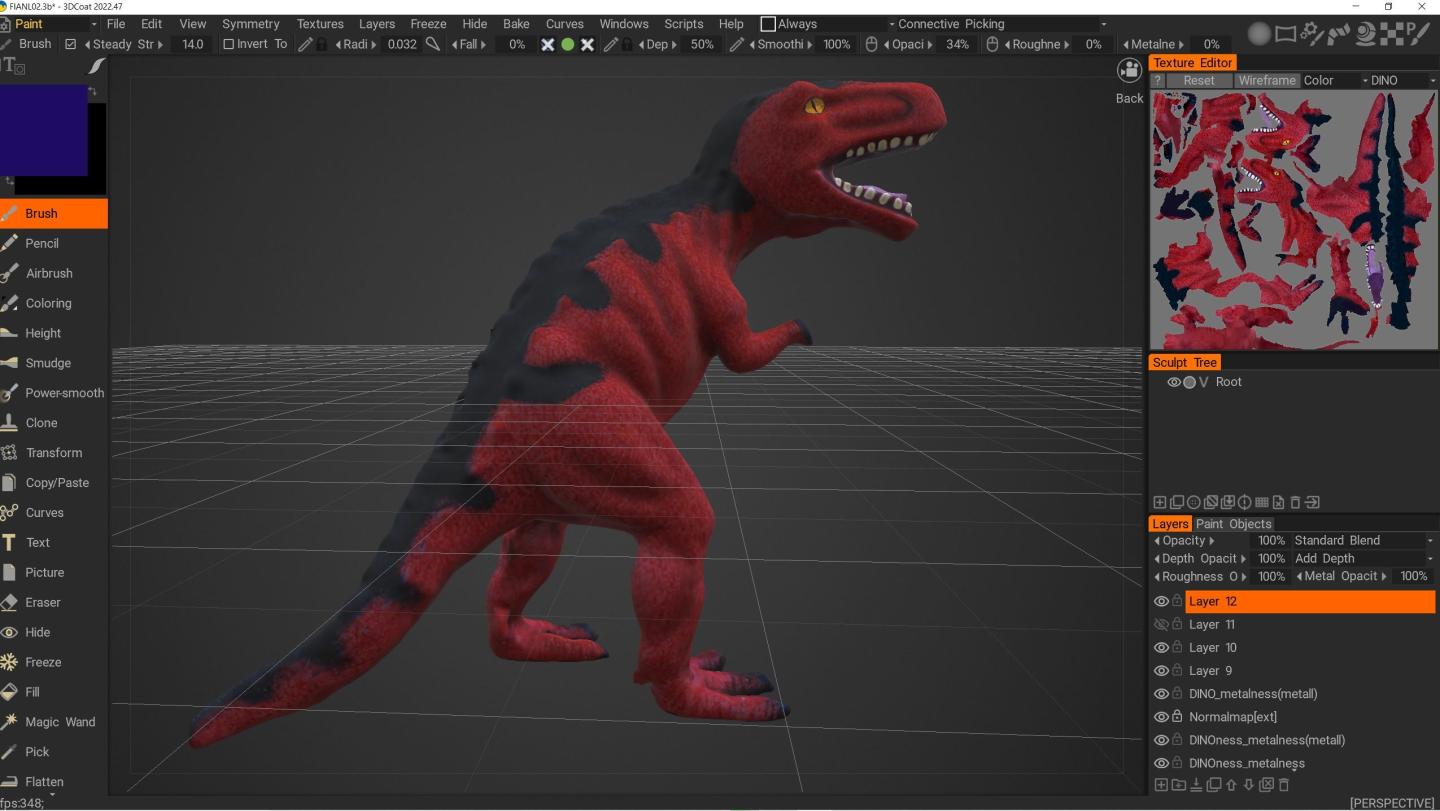Hide Layer 10 using its eye icon

tap(1161, 648)
